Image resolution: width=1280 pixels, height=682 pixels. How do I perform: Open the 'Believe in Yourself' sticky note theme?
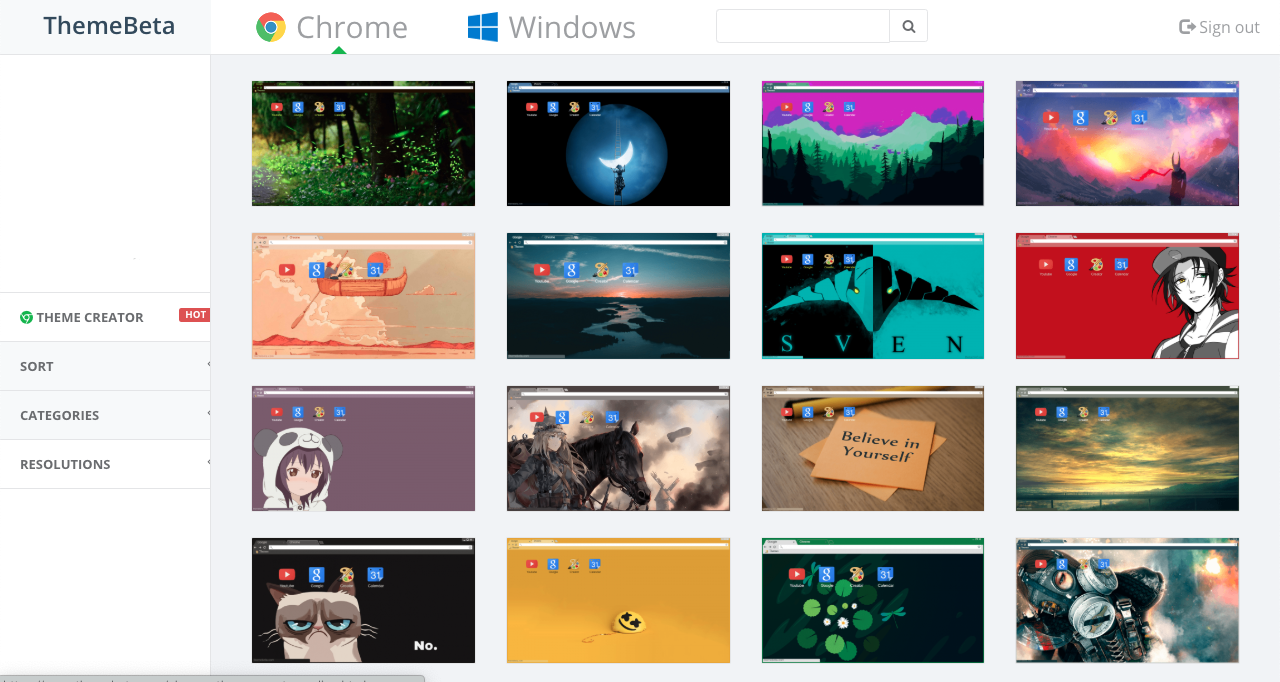[872, 448]
